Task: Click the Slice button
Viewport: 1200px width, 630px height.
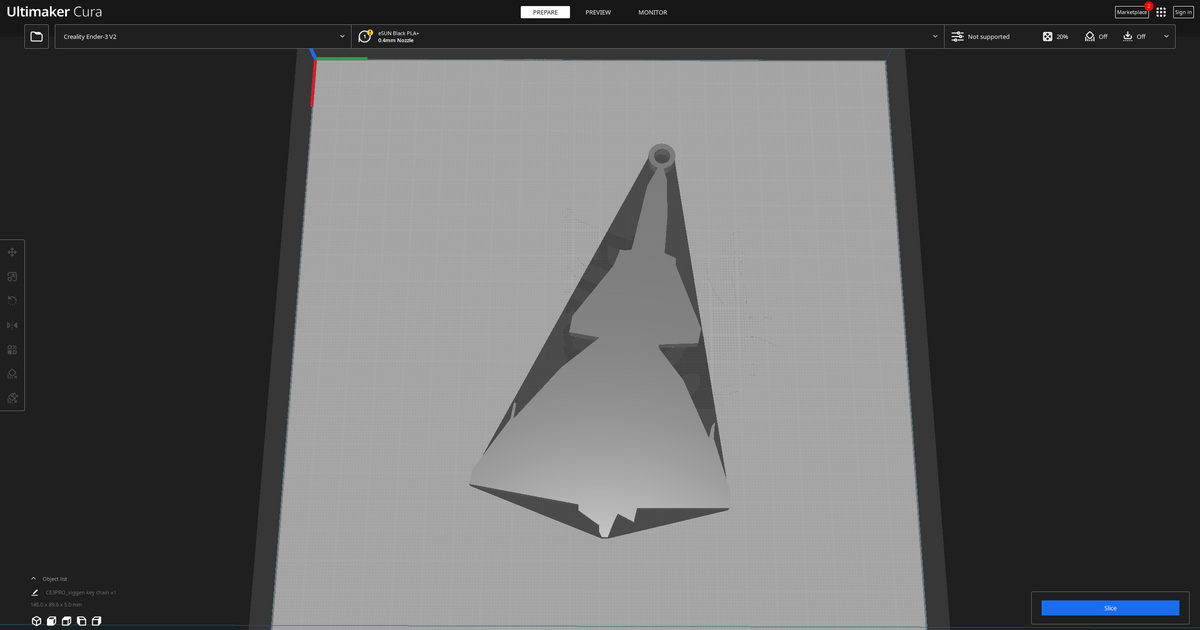Action: pyautogui.click(x=1110, y=607)
